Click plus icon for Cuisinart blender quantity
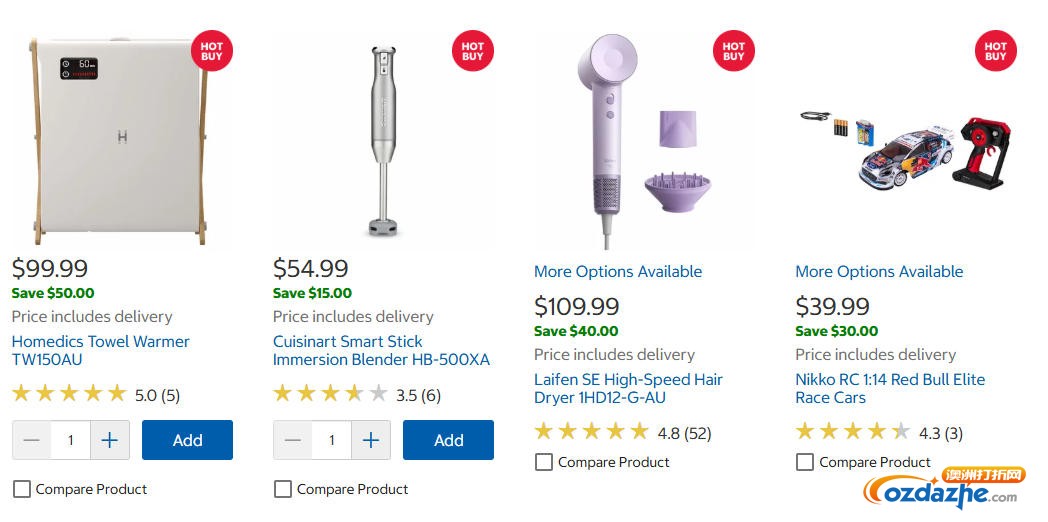 [371, 440]
